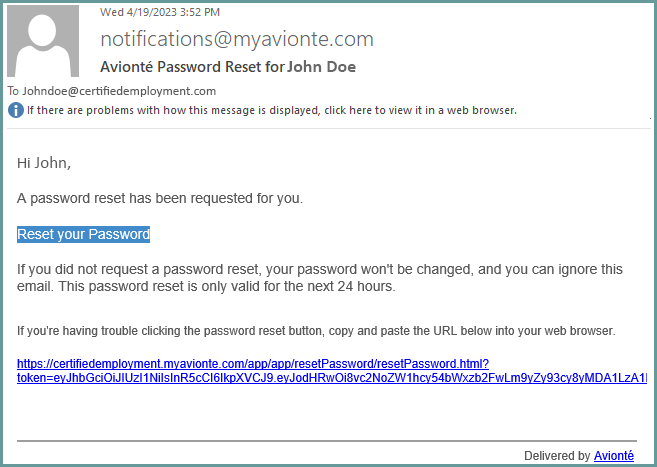Click the horizontal divider above the footer
Image resolution: width=657 pixels, height=467 pixels.
click(327, 441)
